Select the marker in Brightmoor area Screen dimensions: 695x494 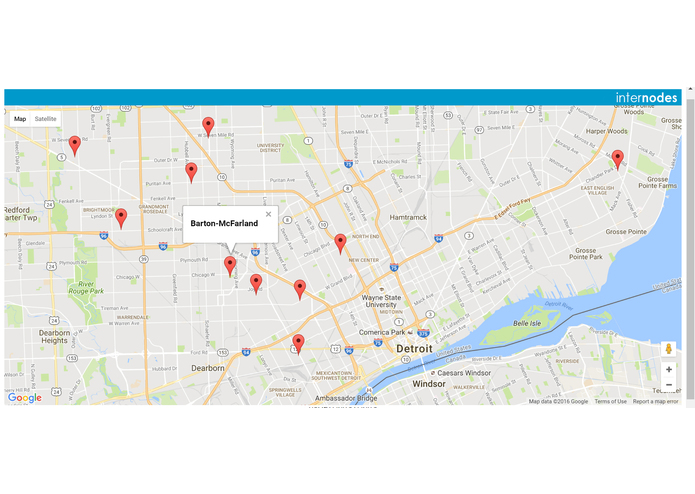click(x=121, y=218)
